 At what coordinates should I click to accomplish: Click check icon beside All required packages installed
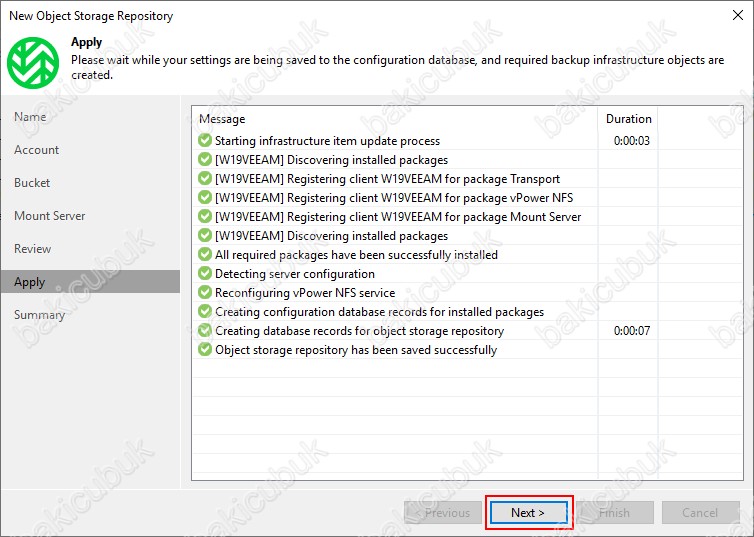[x=205, y=254]
